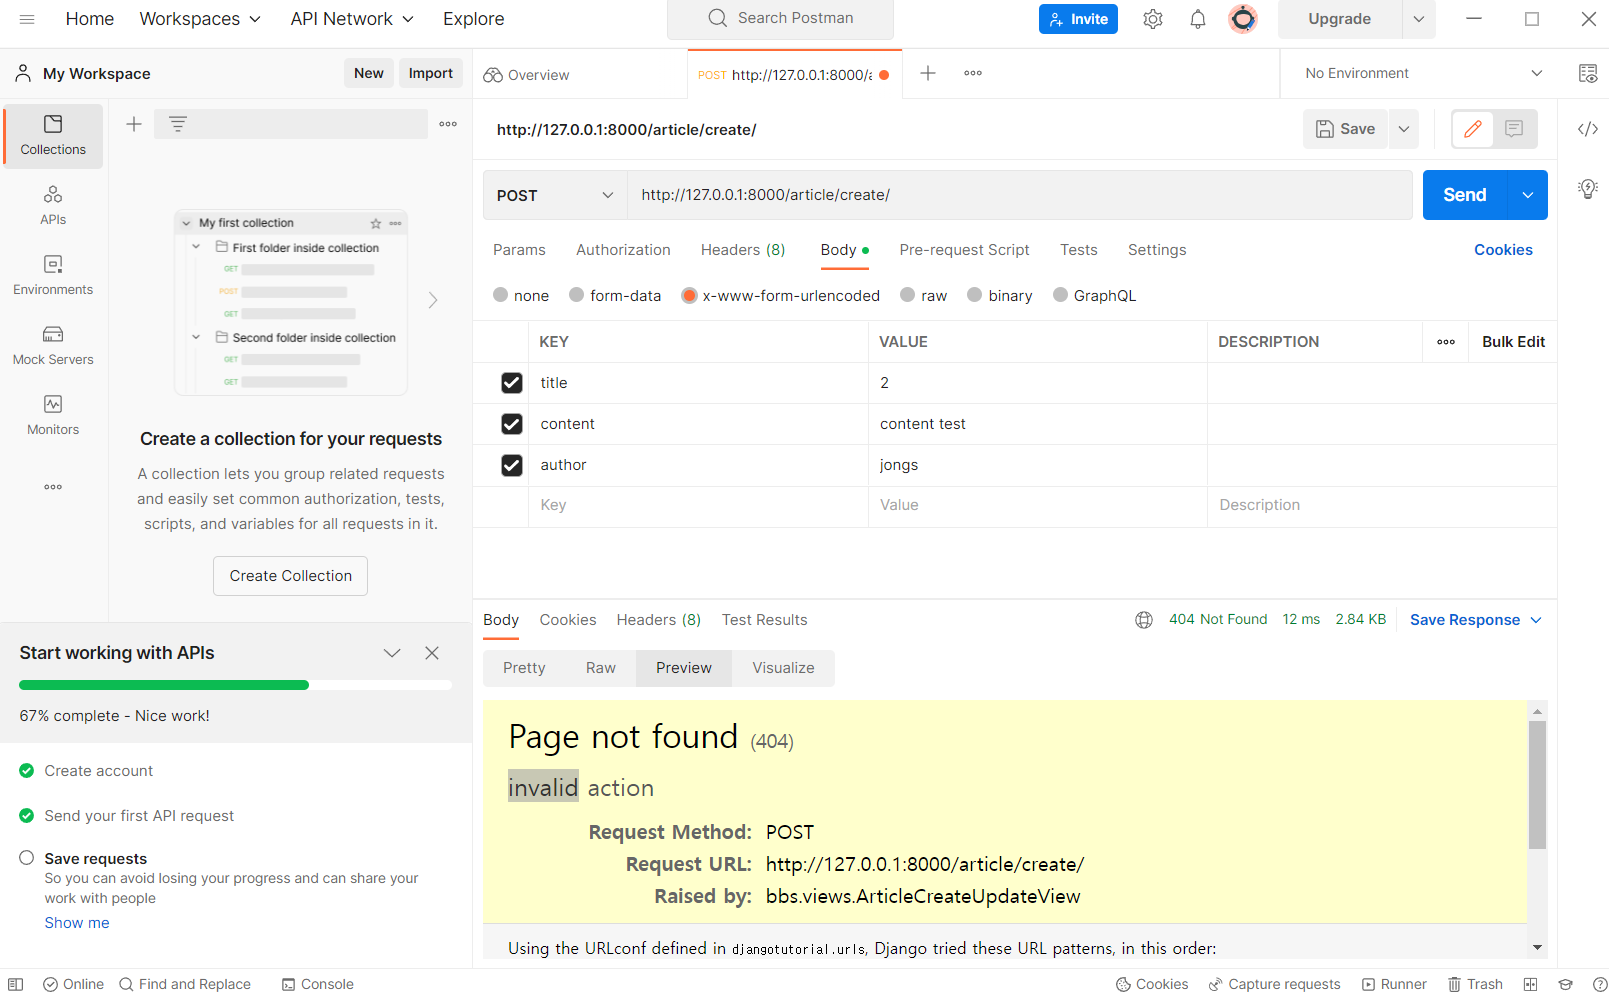Image resolution: width=1609 pixels, height=996 pixels.
Task: Open Collections sidebar panel
Action: tap(53, 136)
